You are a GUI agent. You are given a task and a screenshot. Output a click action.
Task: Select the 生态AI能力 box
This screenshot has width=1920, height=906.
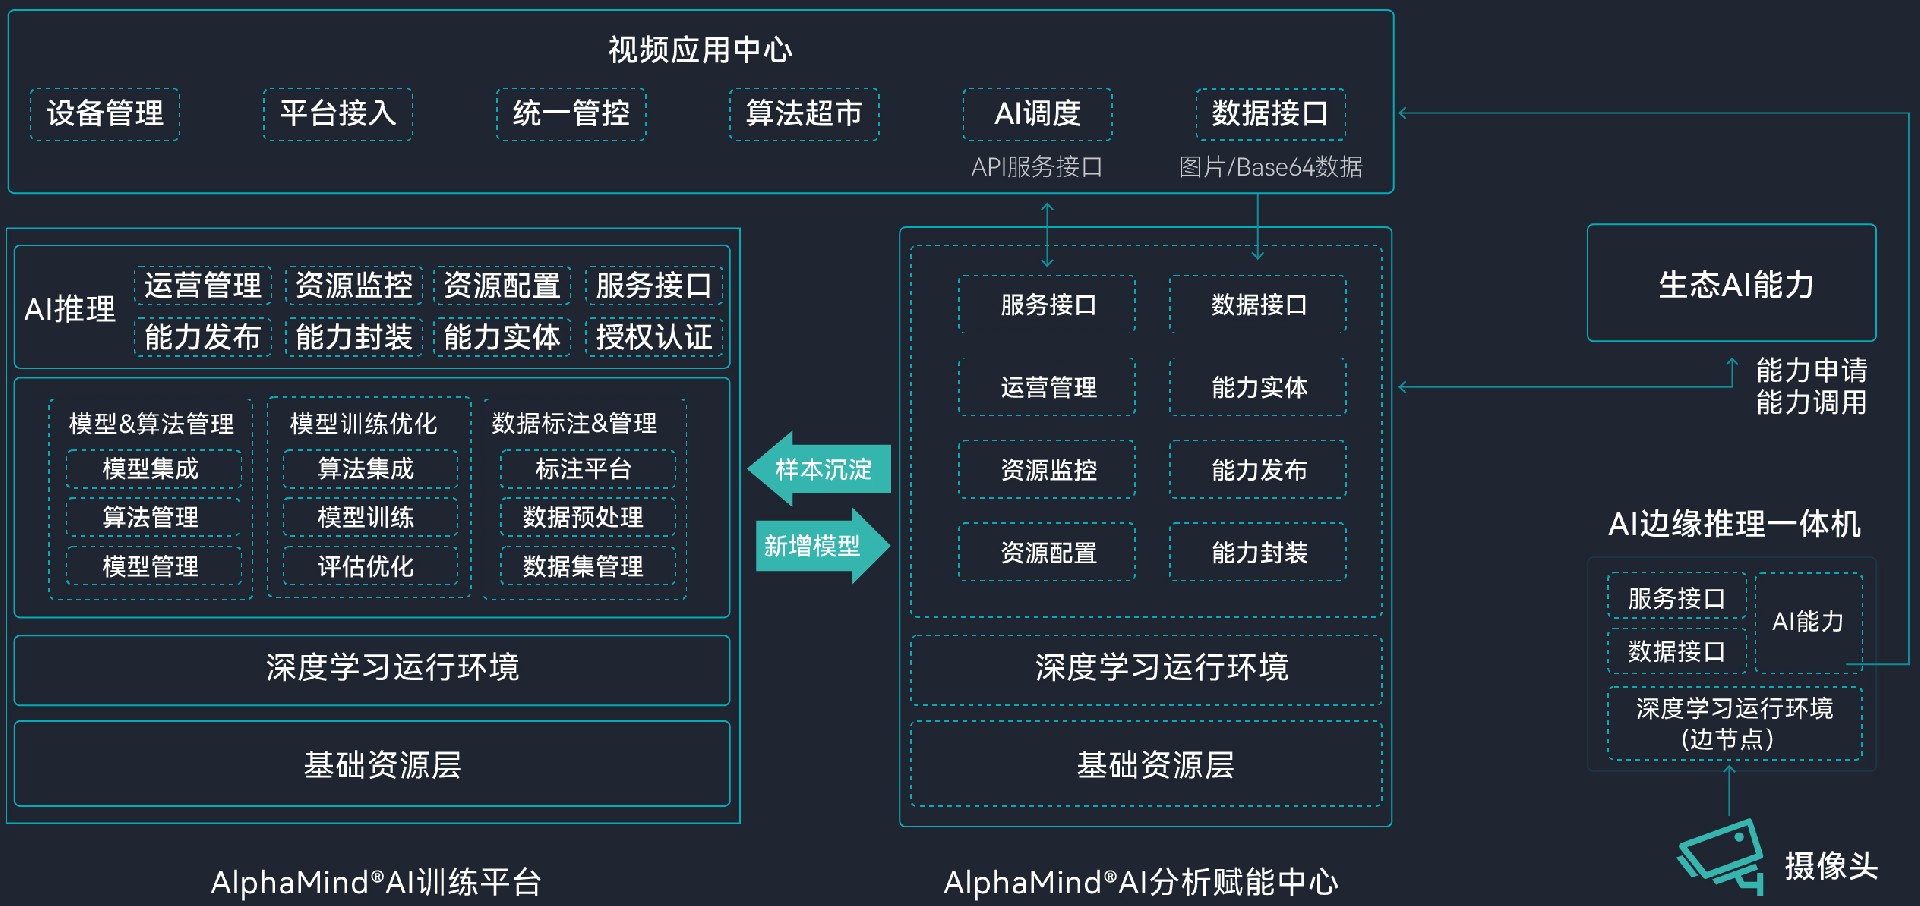(x=1732, y=283)
